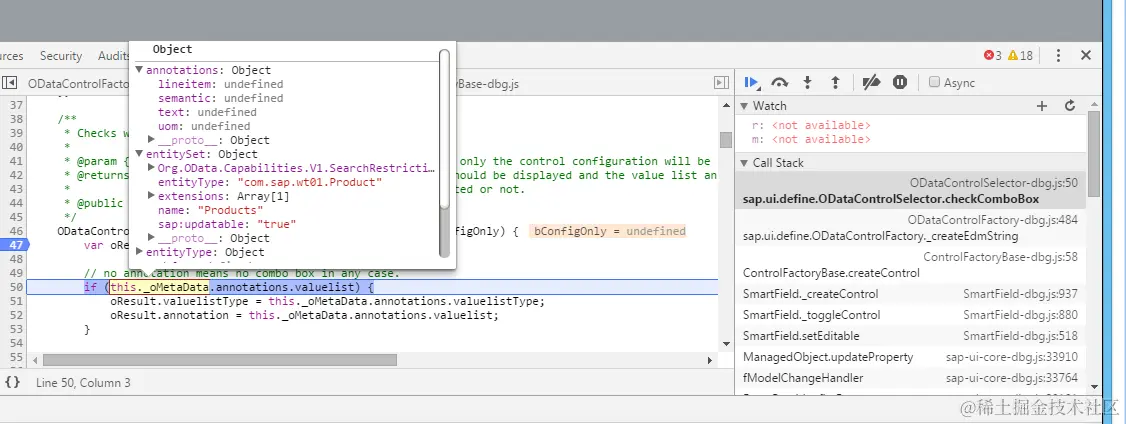Viewport: 1126px width, 424px height.
Task: Refresh the watch expressions
Action: click(x=1070, y=106)
